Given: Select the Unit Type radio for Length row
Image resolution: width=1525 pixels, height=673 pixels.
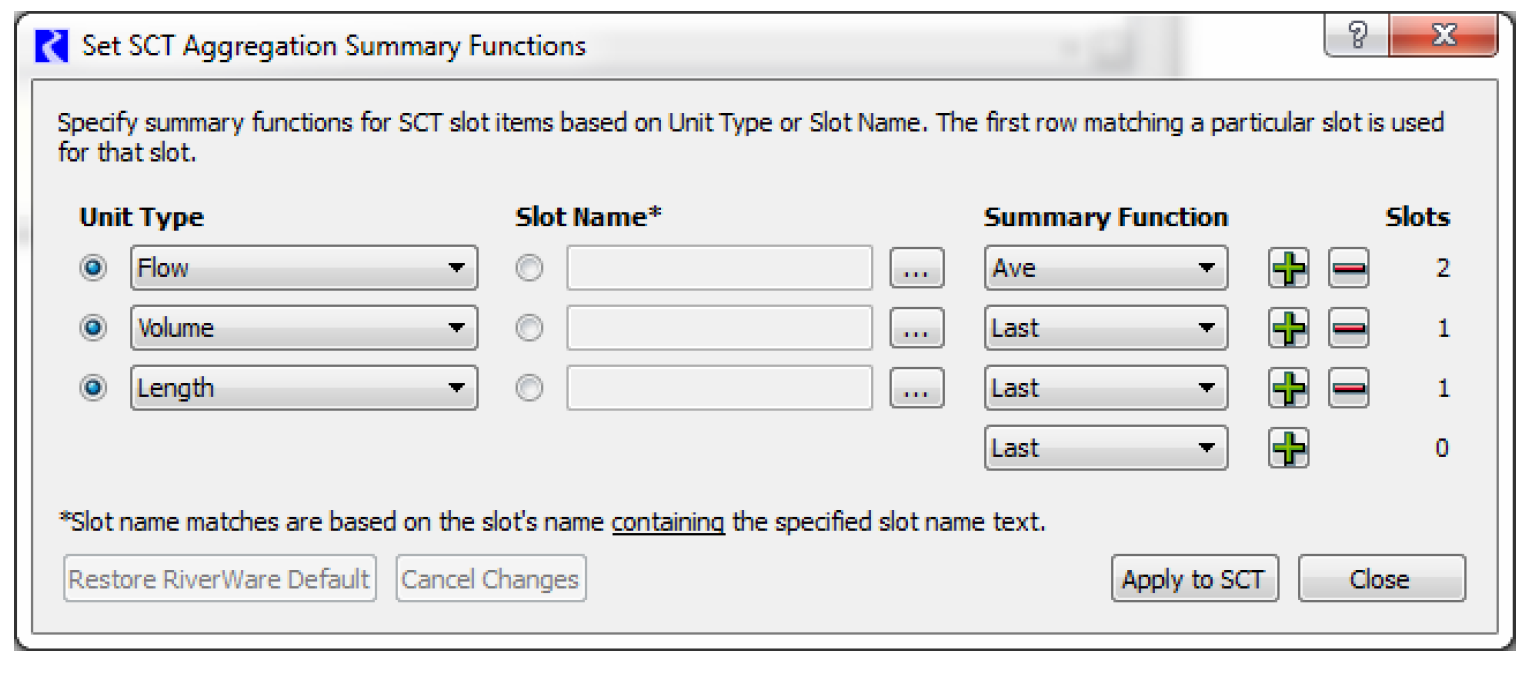Looking at the screenshot, I should [x=94, y=388].
